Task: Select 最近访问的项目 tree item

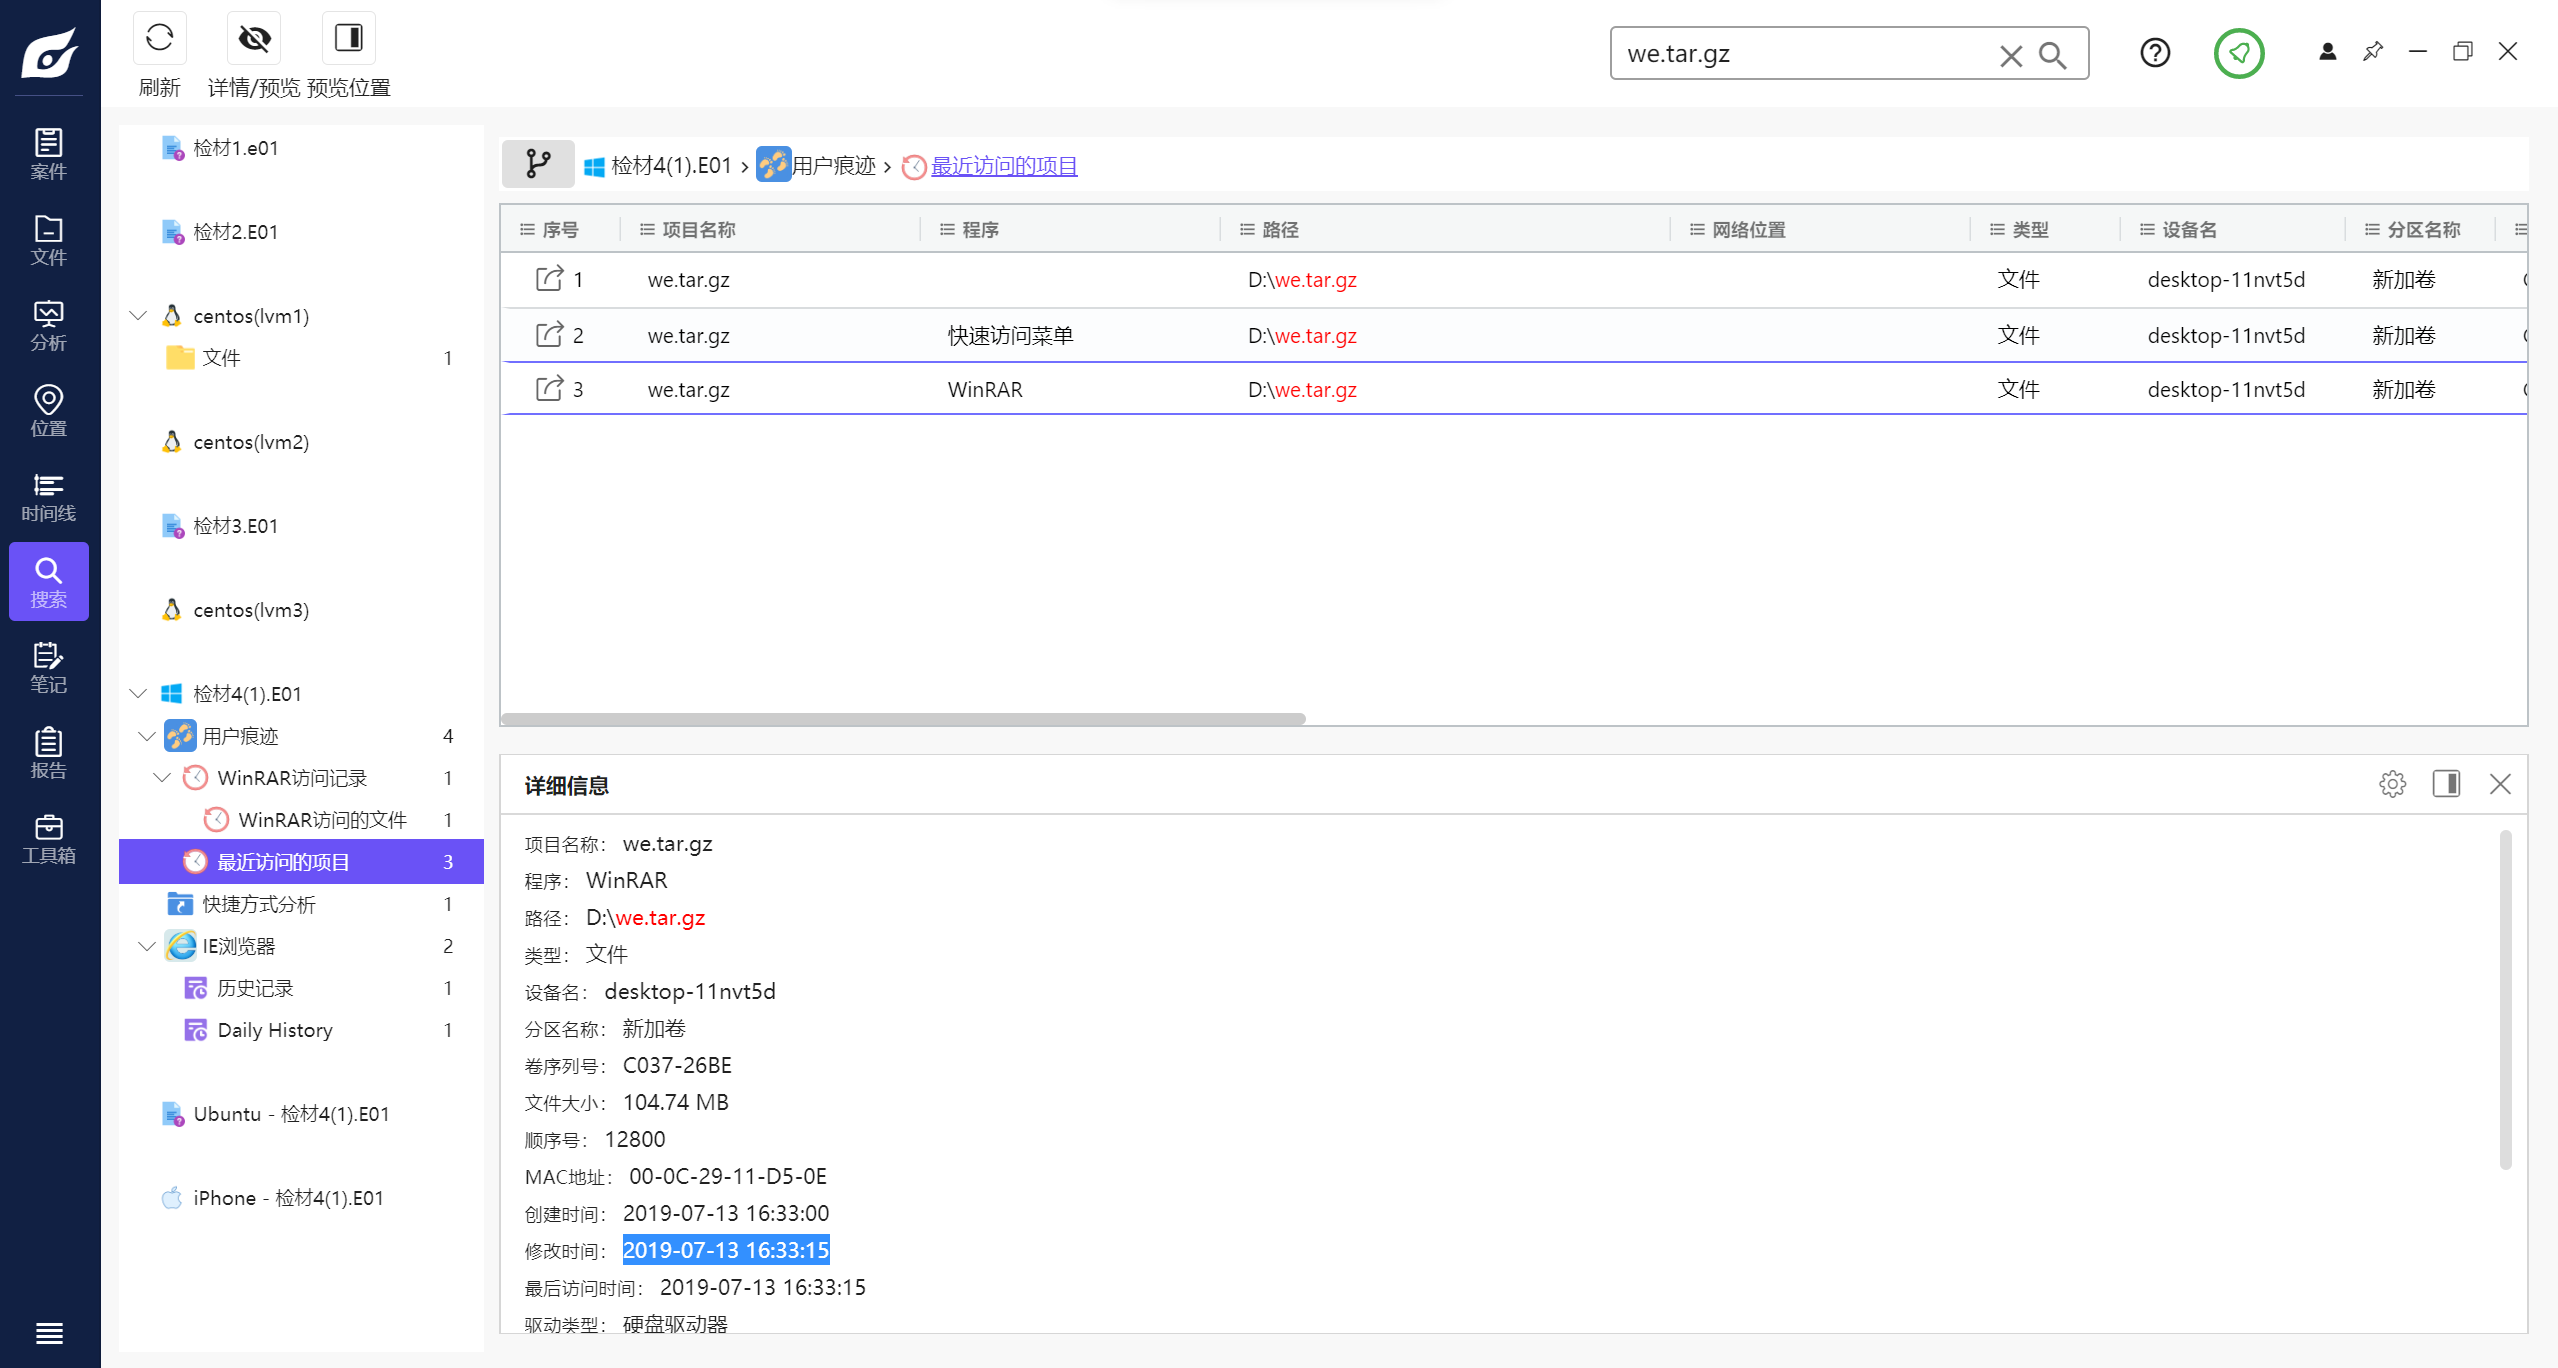Action: click(x=301, y=862)
